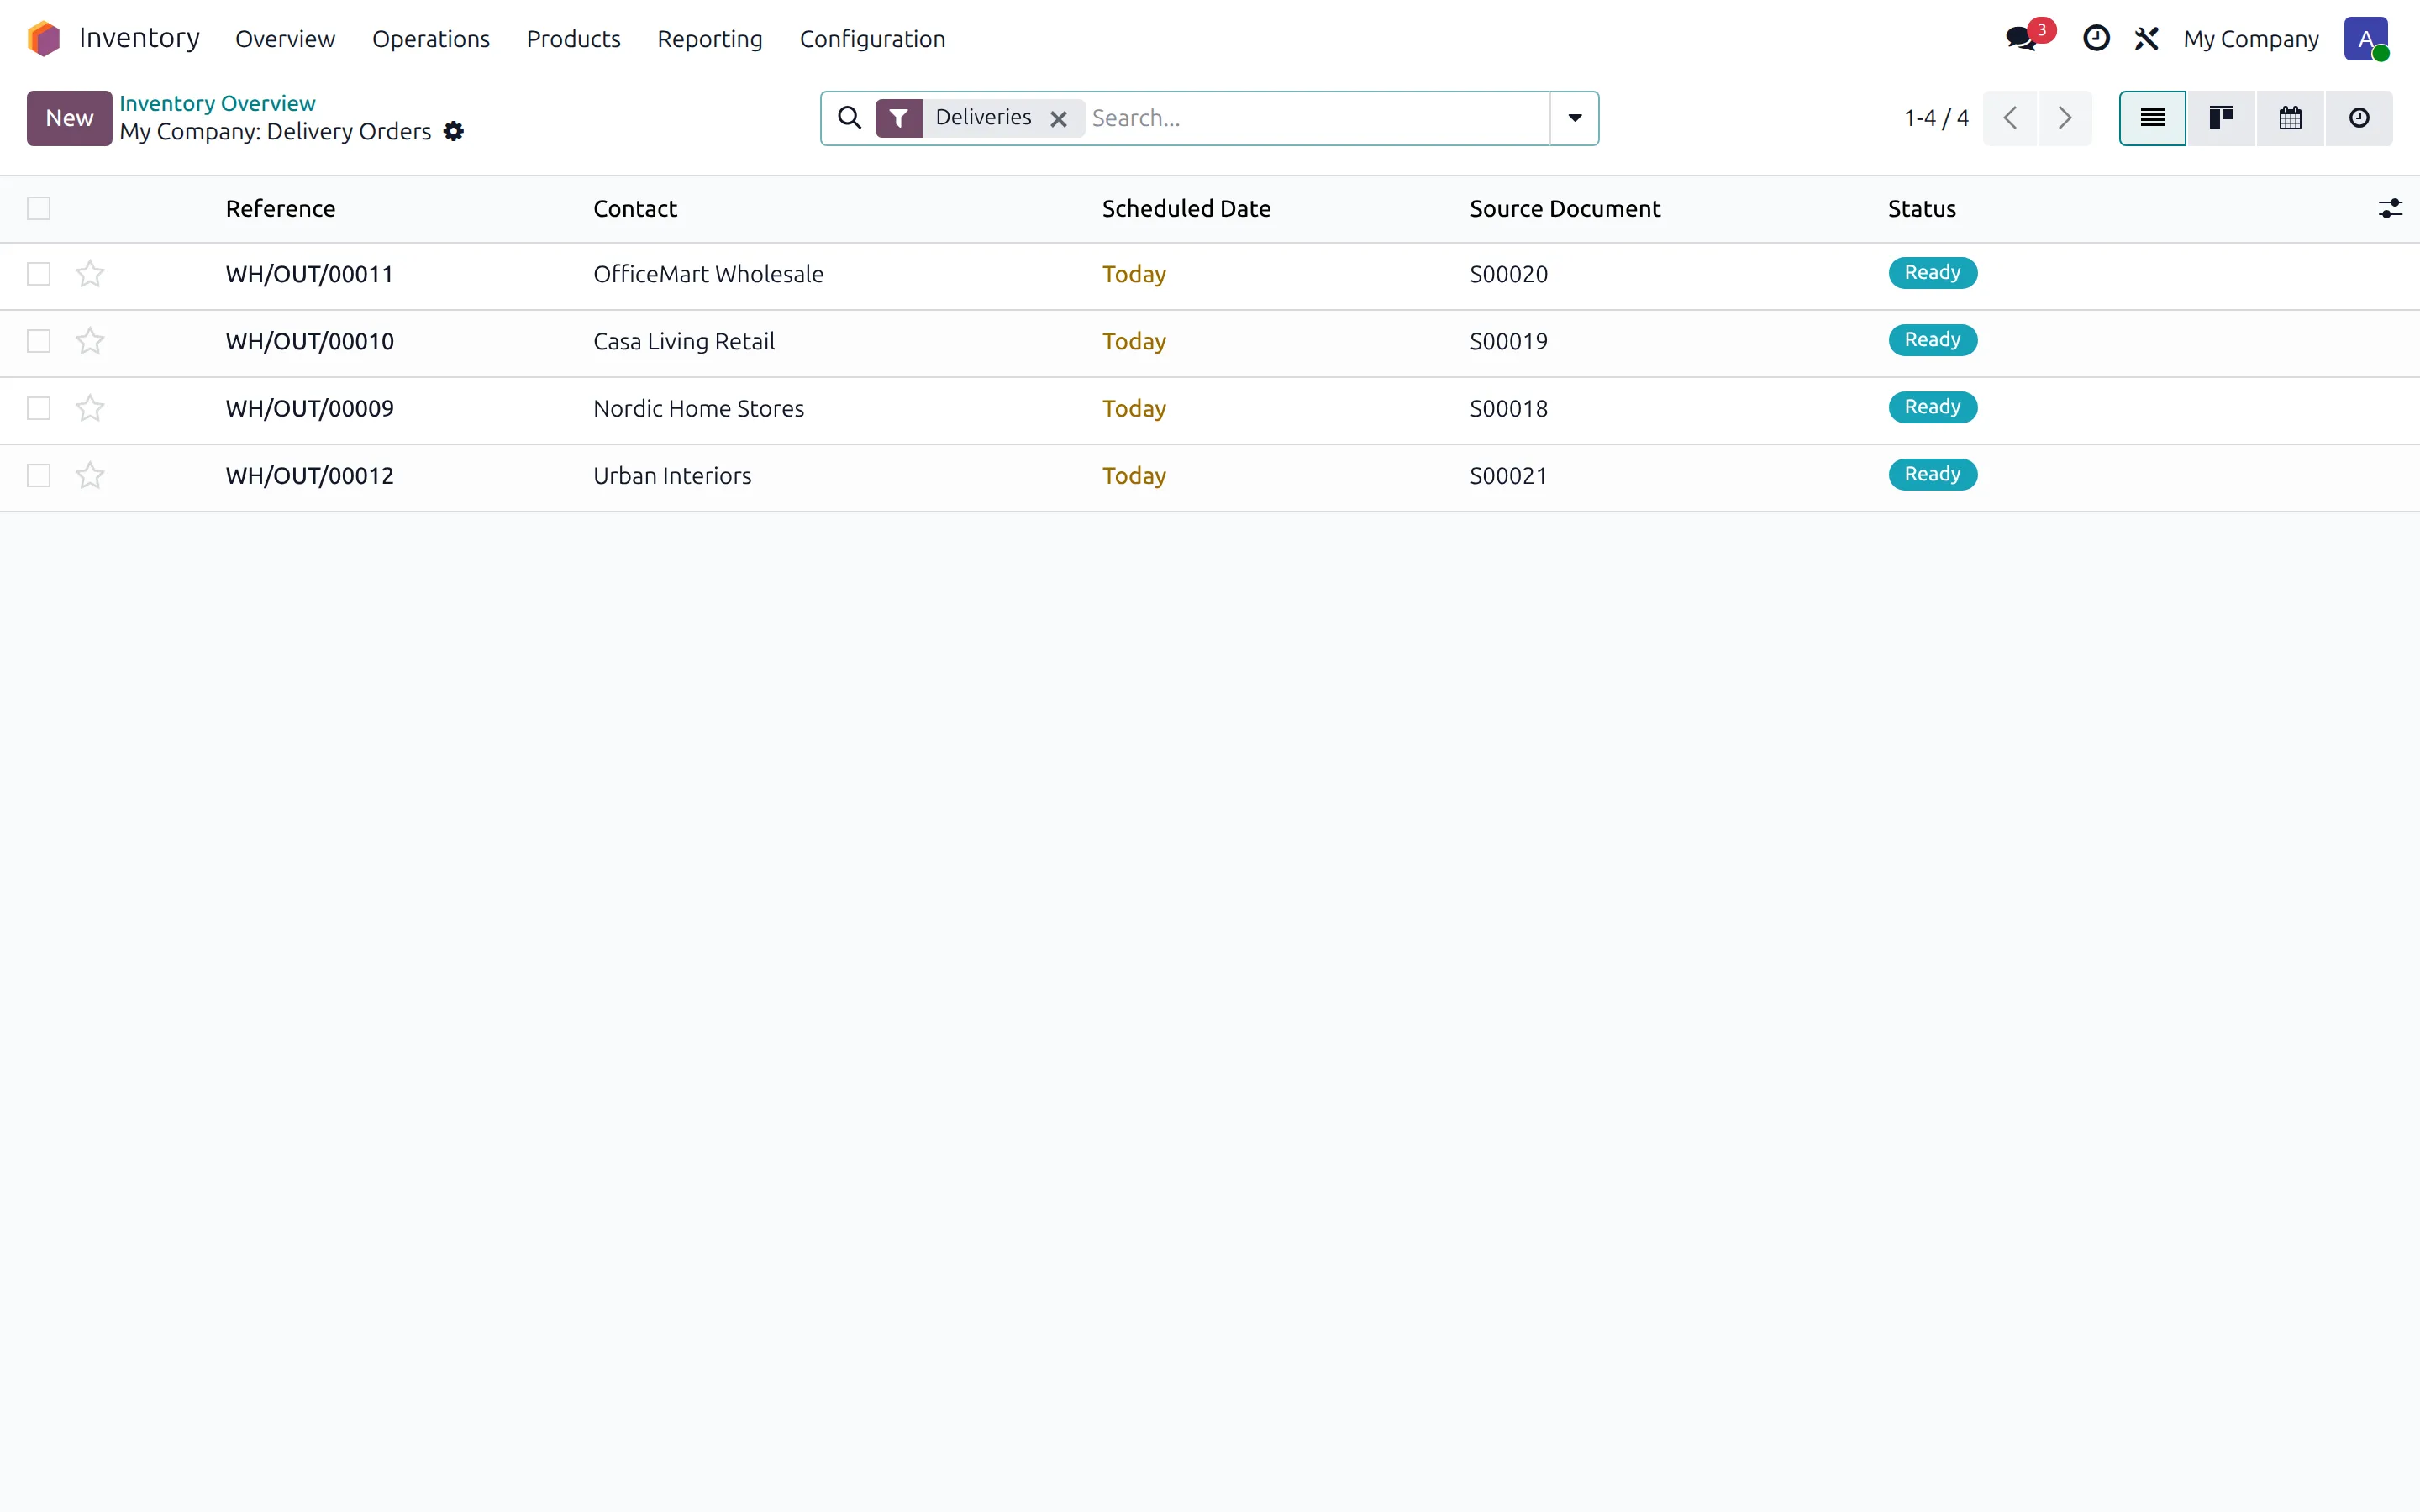Expand the search options dropdown arrow
This screenshot has height=1512, width=2420.
point(1575,118)
